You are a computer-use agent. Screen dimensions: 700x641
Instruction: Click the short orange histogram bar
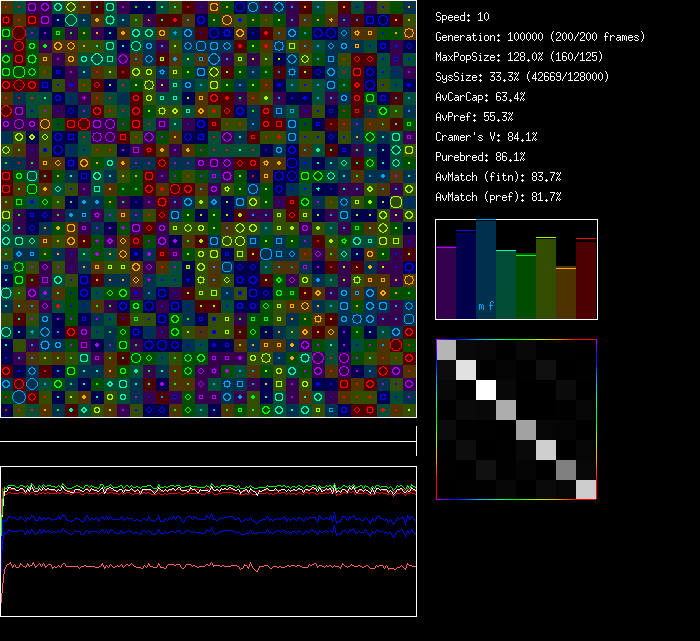point(566,292)
